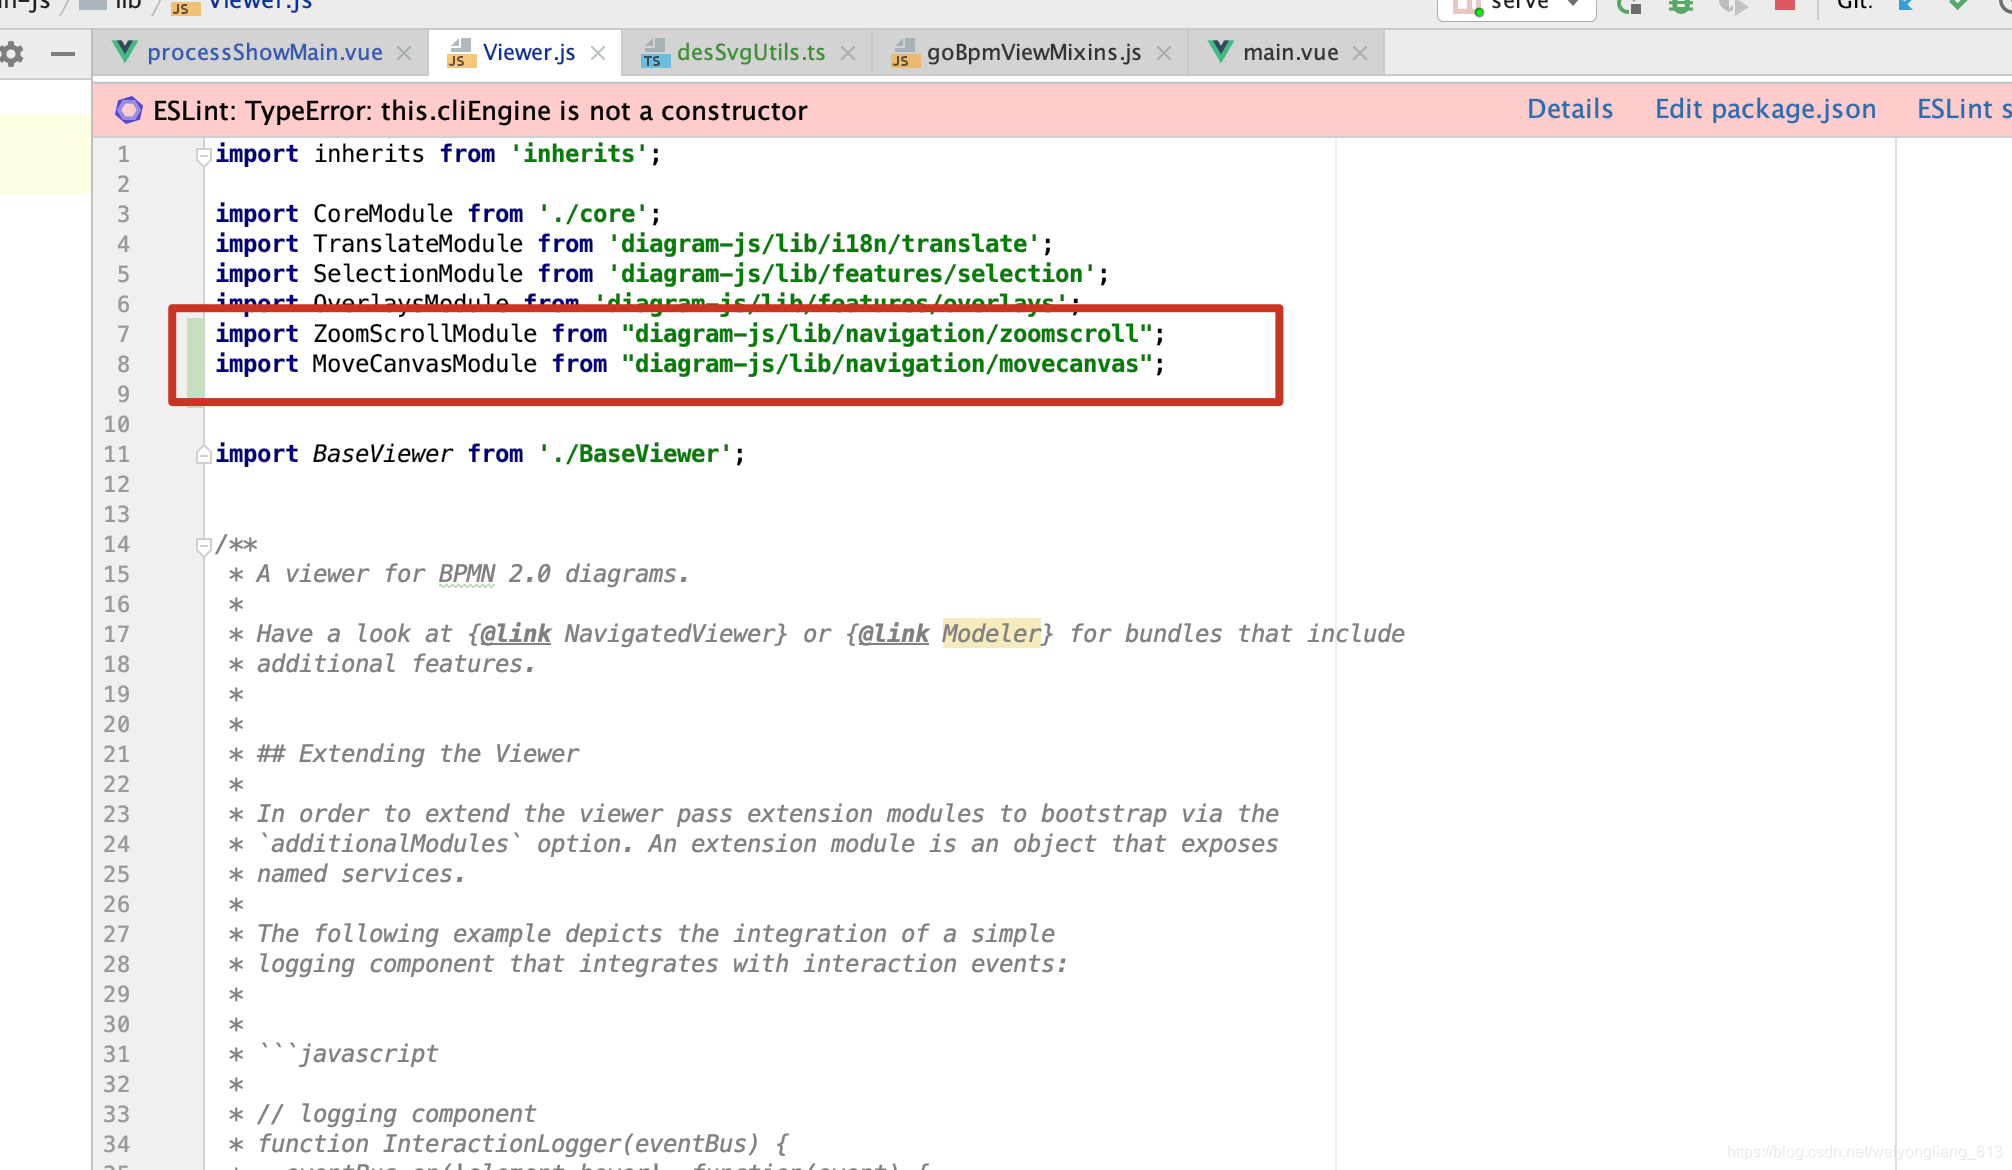Click the 'diagram-js/lib/i18n/translate' string
The image size is (2012, 1170).
click(826, 244)
